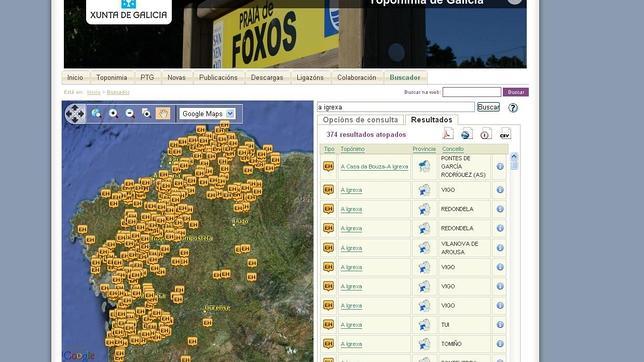This screenshot has width=644, height=362.
Task: Click the full extent globe zoom tool
Action: tap(97, 114)
